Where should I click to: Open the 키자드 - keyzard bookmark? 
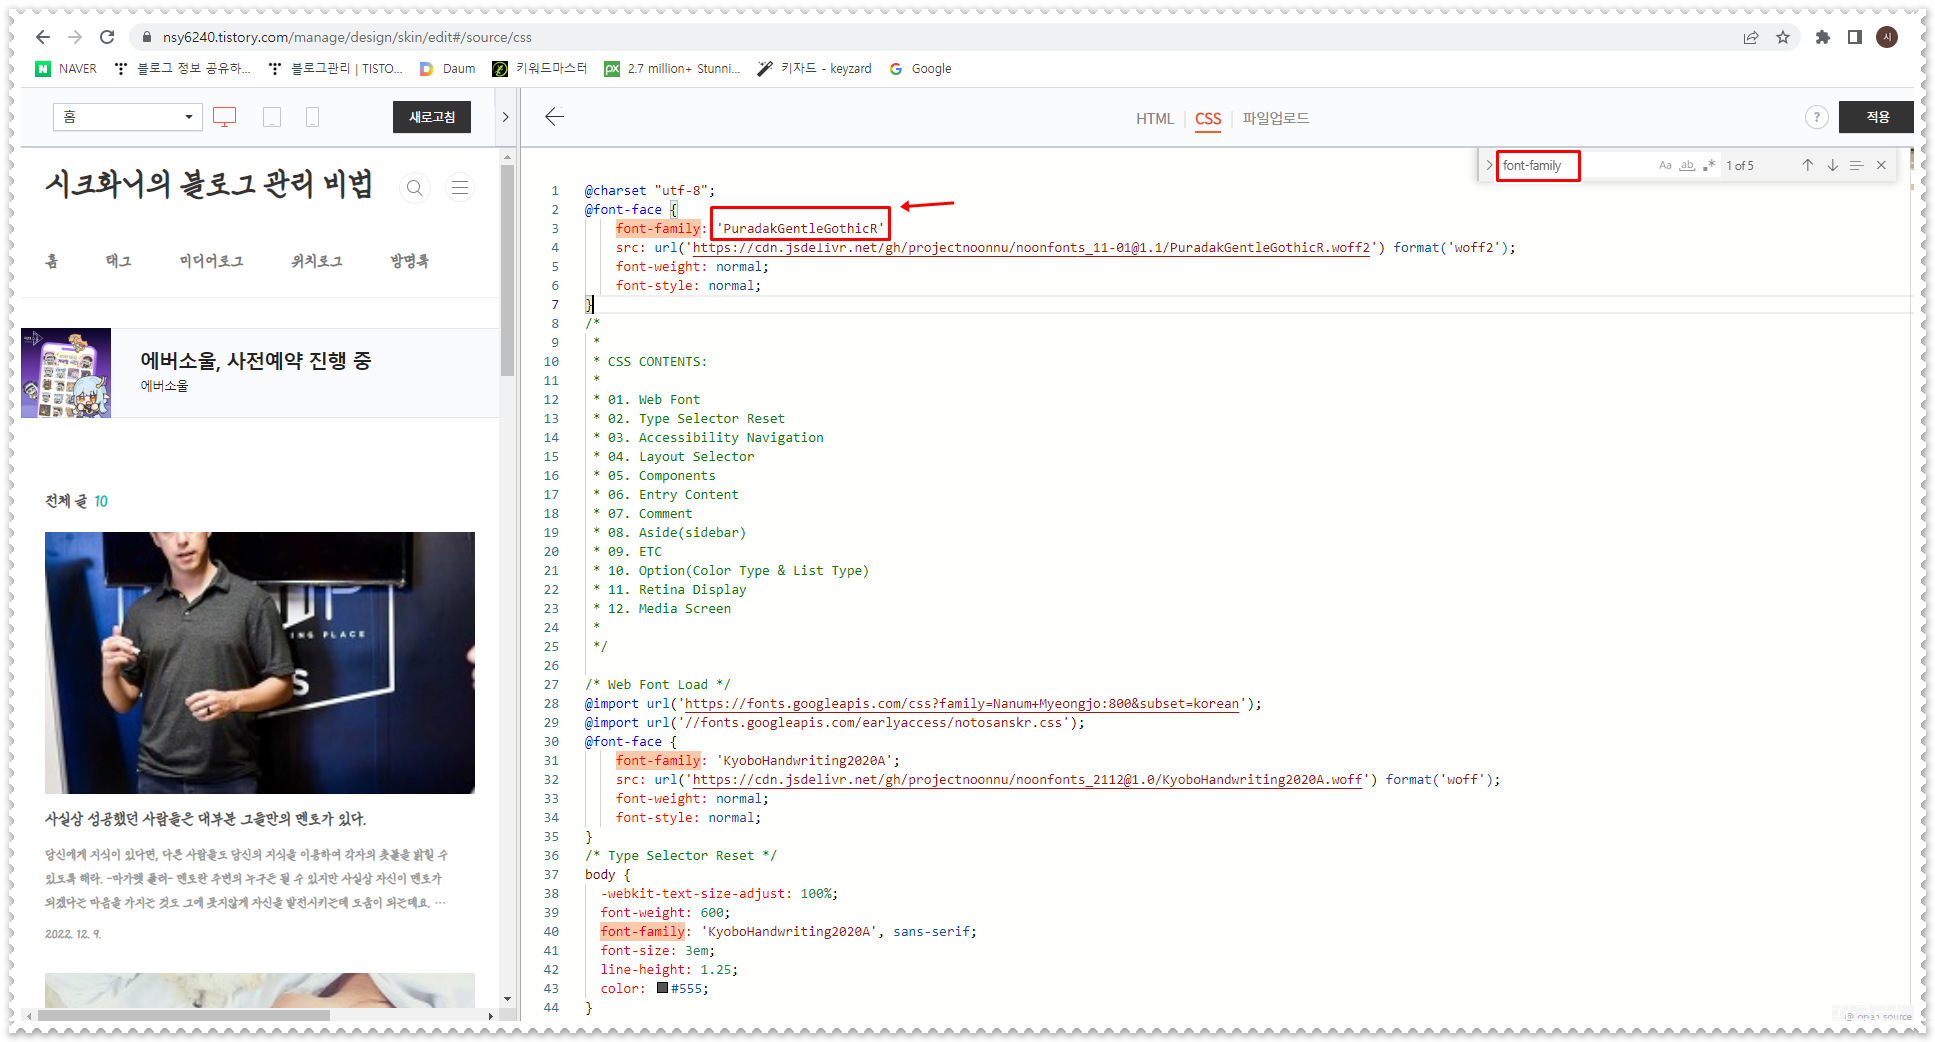point(814,69)
